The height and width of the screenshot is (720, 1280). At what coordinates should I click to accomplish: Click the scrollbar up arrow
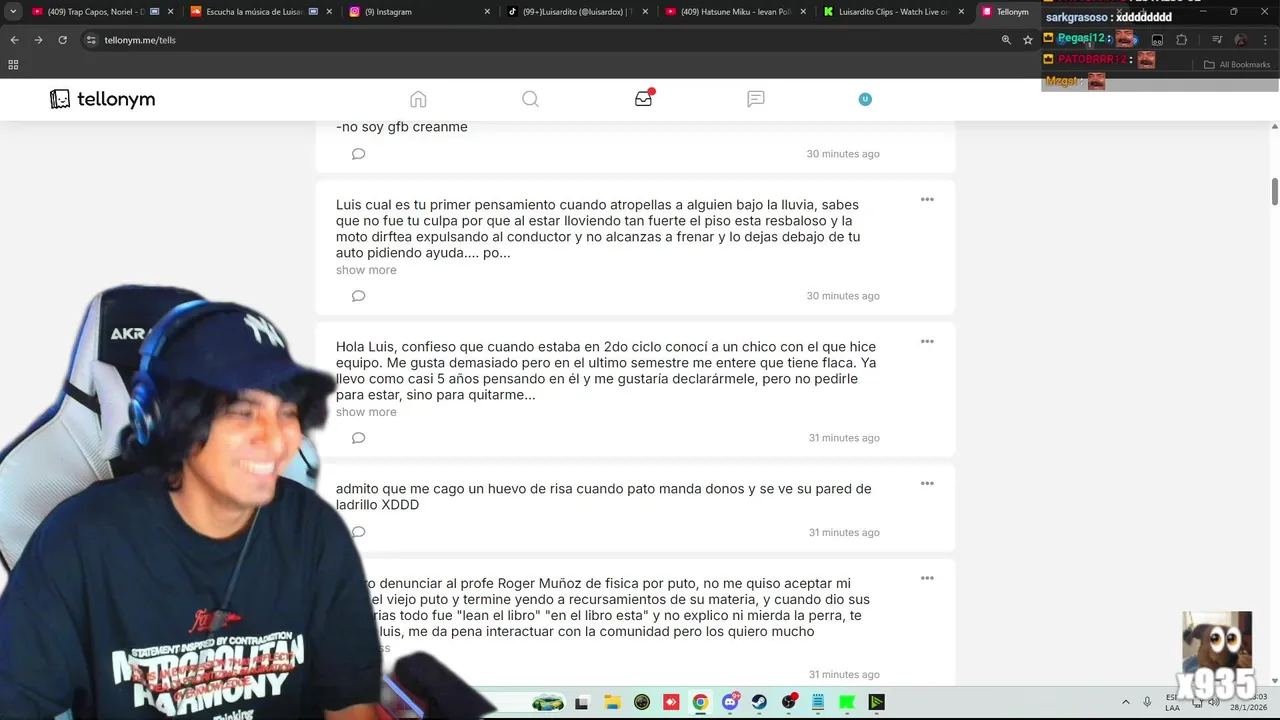click(x=1274, y=126)
